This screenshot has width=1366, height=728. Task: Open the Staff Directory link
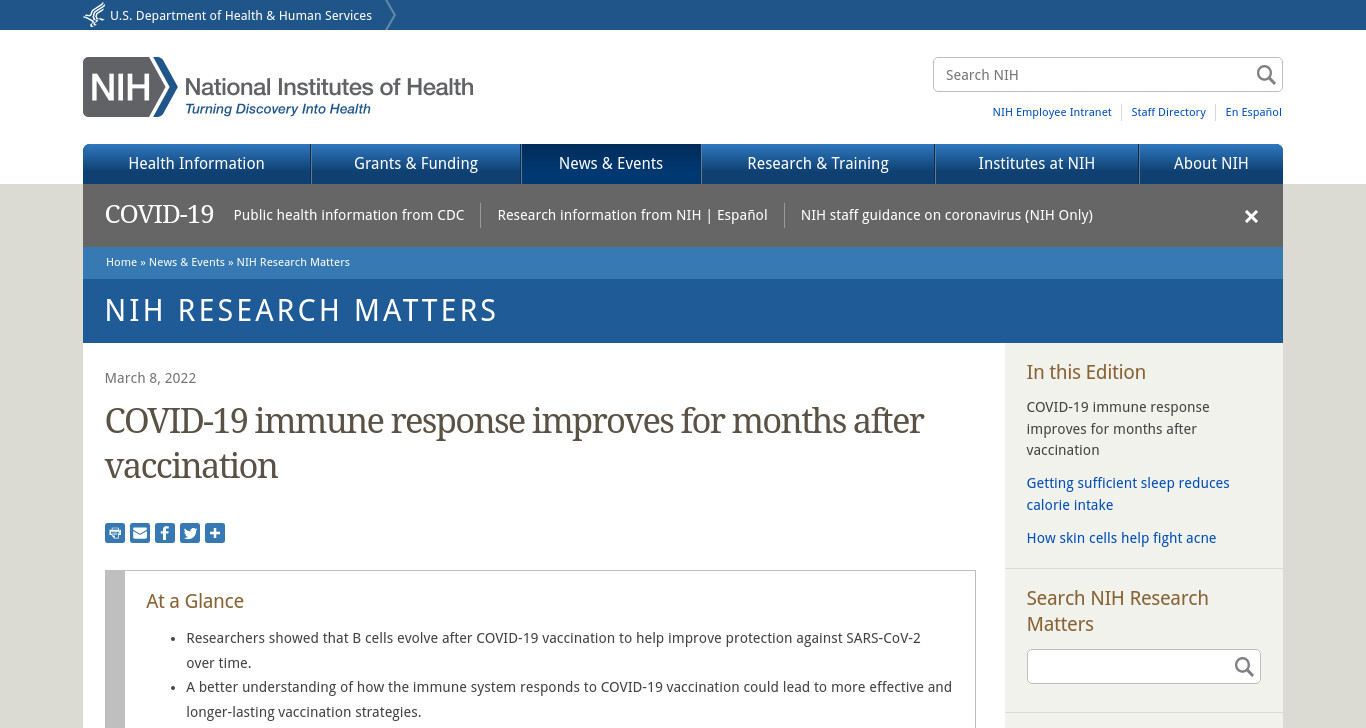1168,112
